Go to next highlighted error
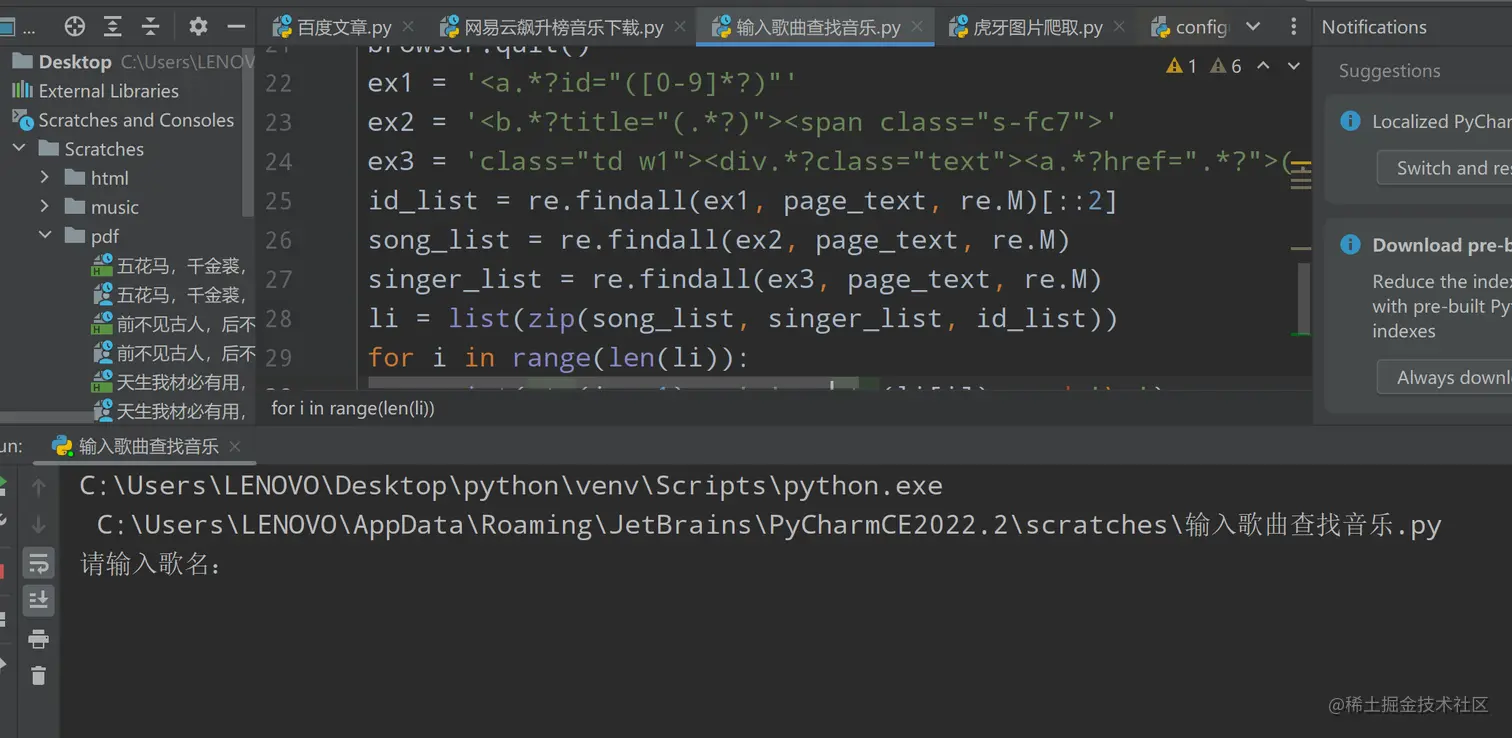This screenshot has width=1512, height=738. point(1294,66)
